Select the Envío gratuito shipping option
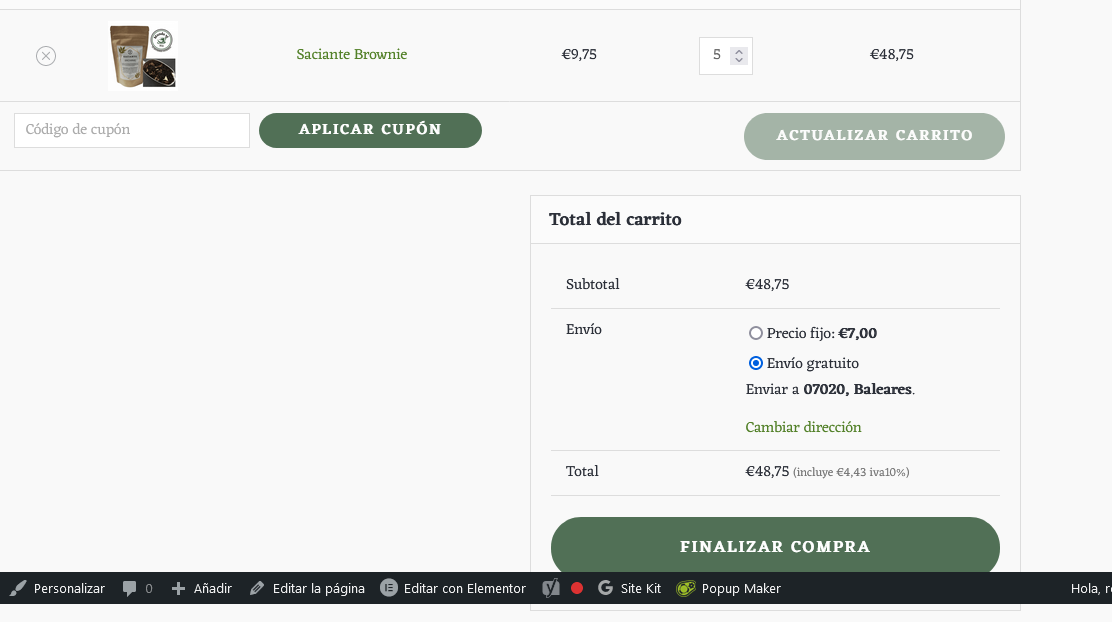Image resolution: width=1112 pixels, height=622 pixels. coord(756,363)
